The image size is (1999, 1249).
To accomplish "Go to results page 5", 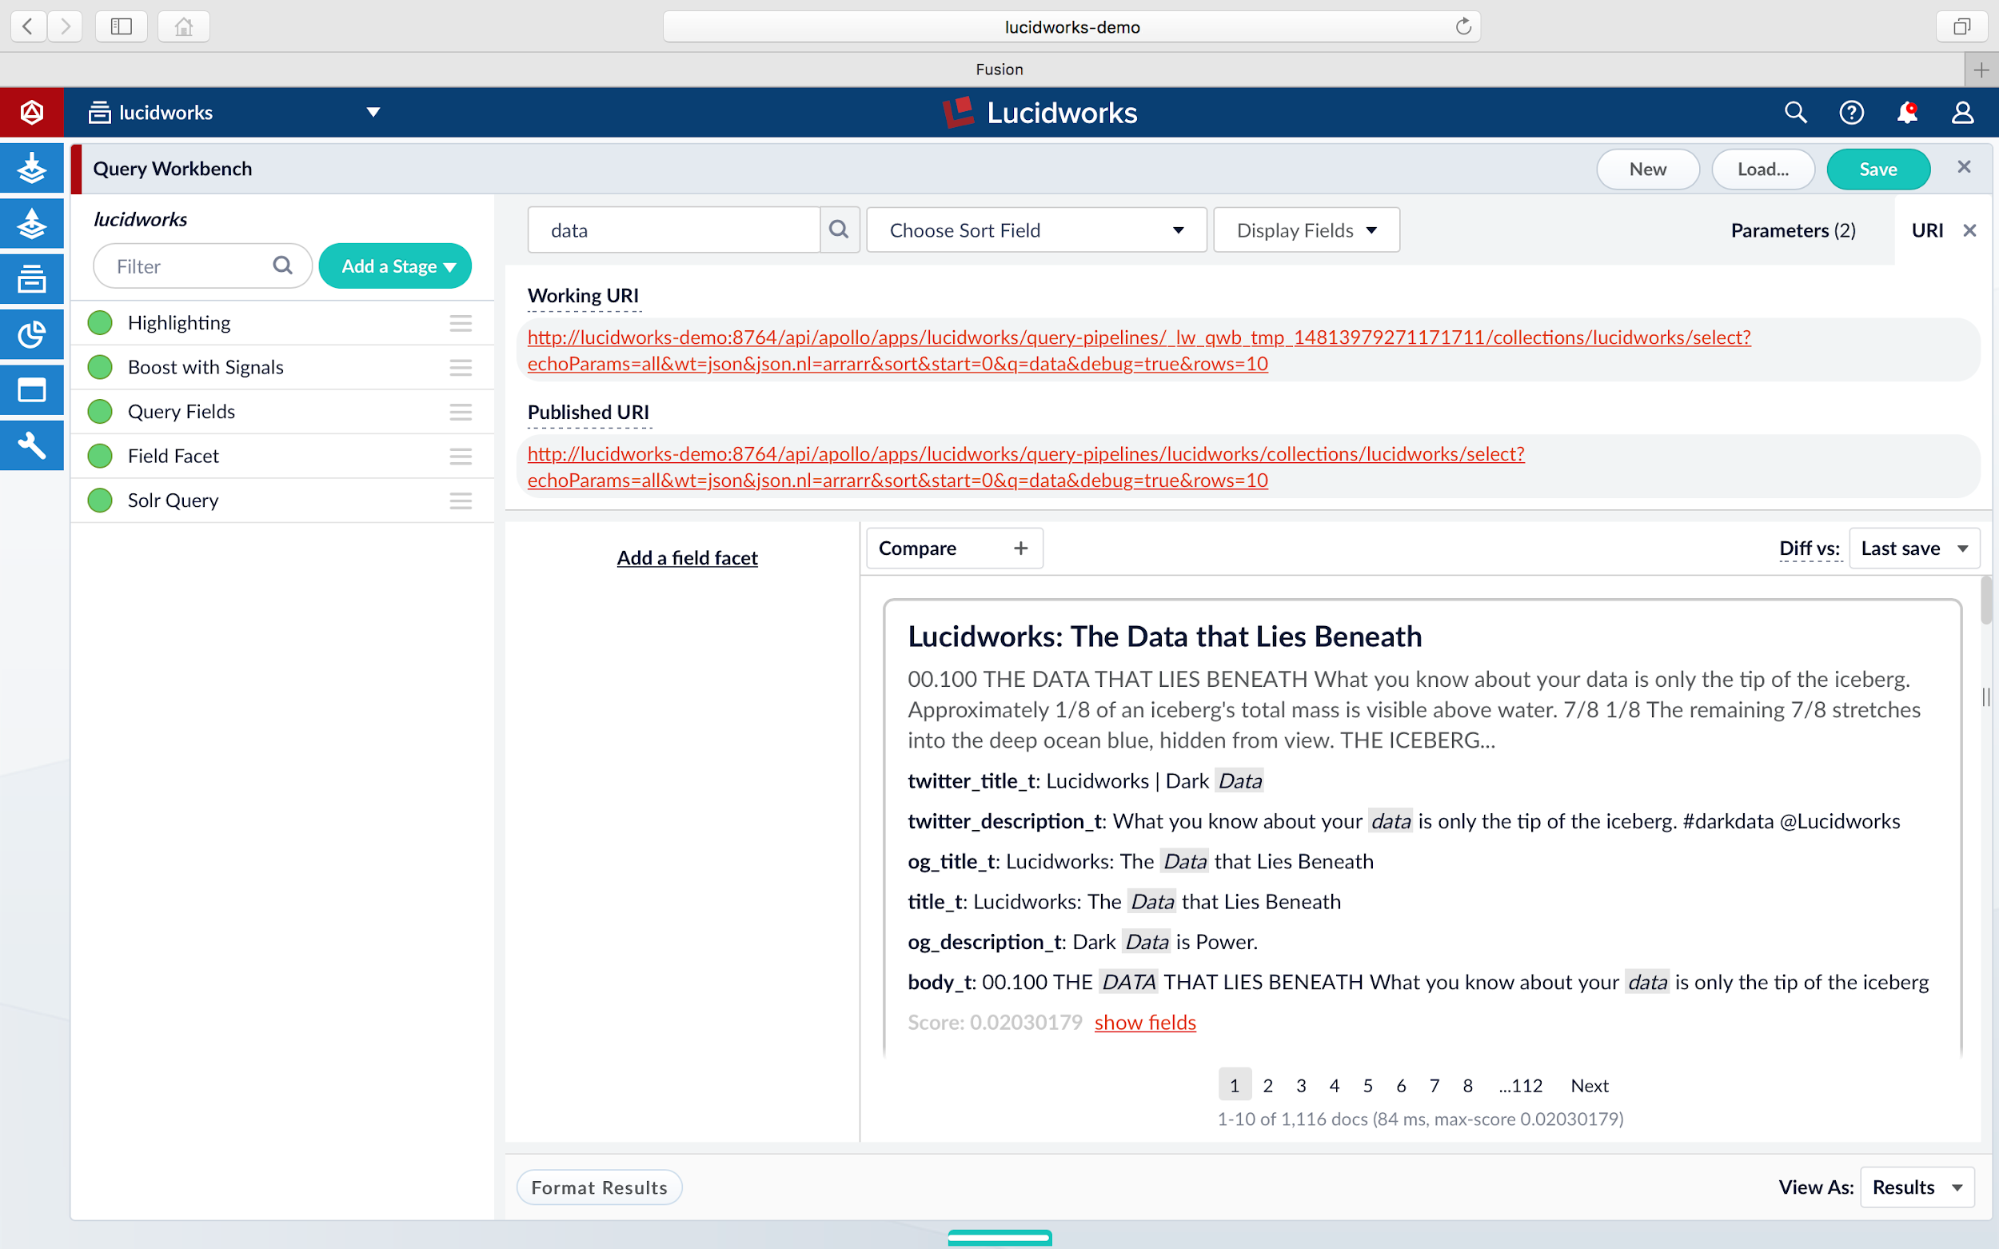I will [1367, 1085].
